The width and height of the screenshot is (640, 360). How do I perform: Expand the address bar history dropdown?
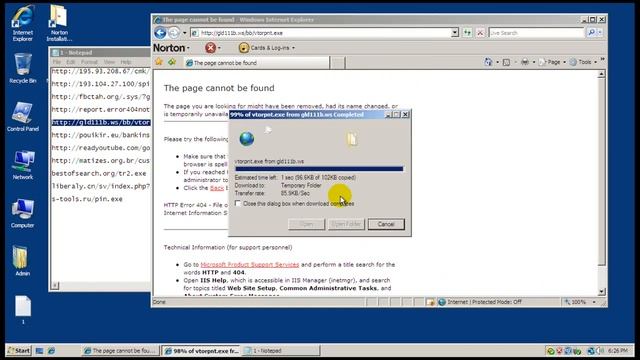click(x=455, y=33)
